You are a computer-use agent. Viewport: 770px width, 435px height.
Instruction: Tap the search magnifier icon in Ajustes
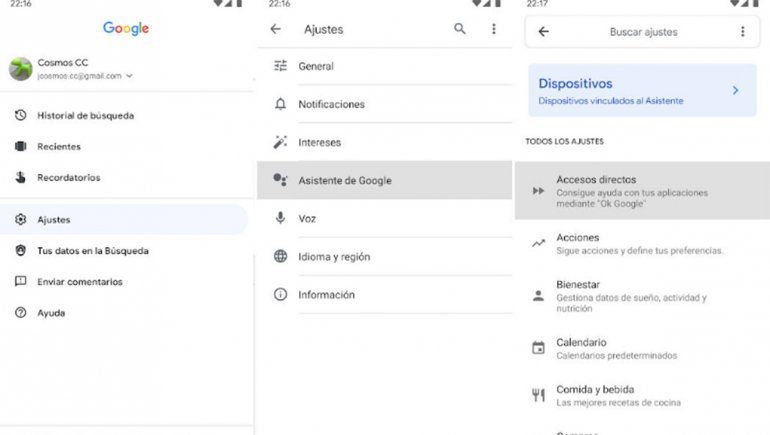click(460, 30)
